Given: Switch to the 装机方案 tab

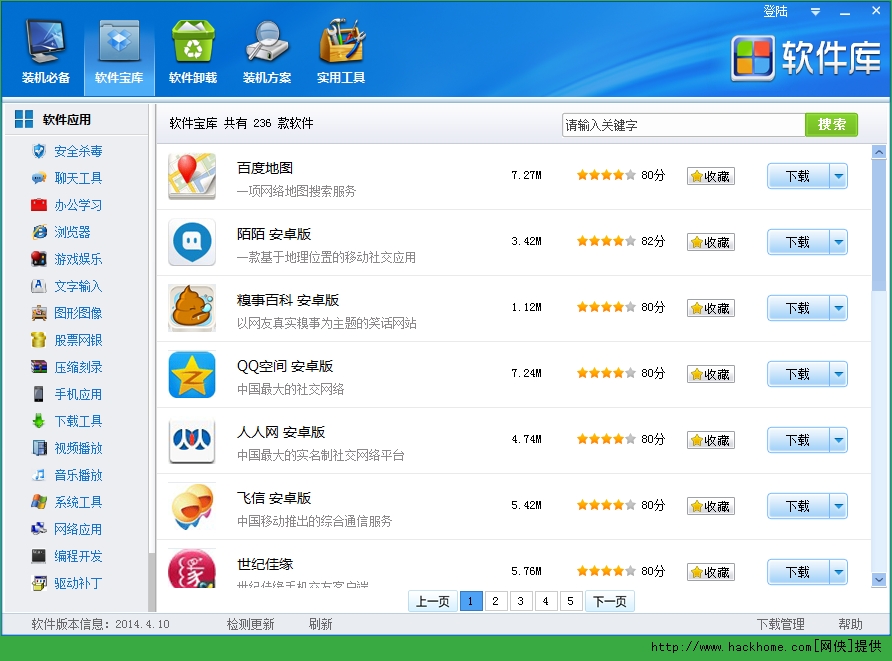Looking at the screenshot, I should [x=266, y=45].
